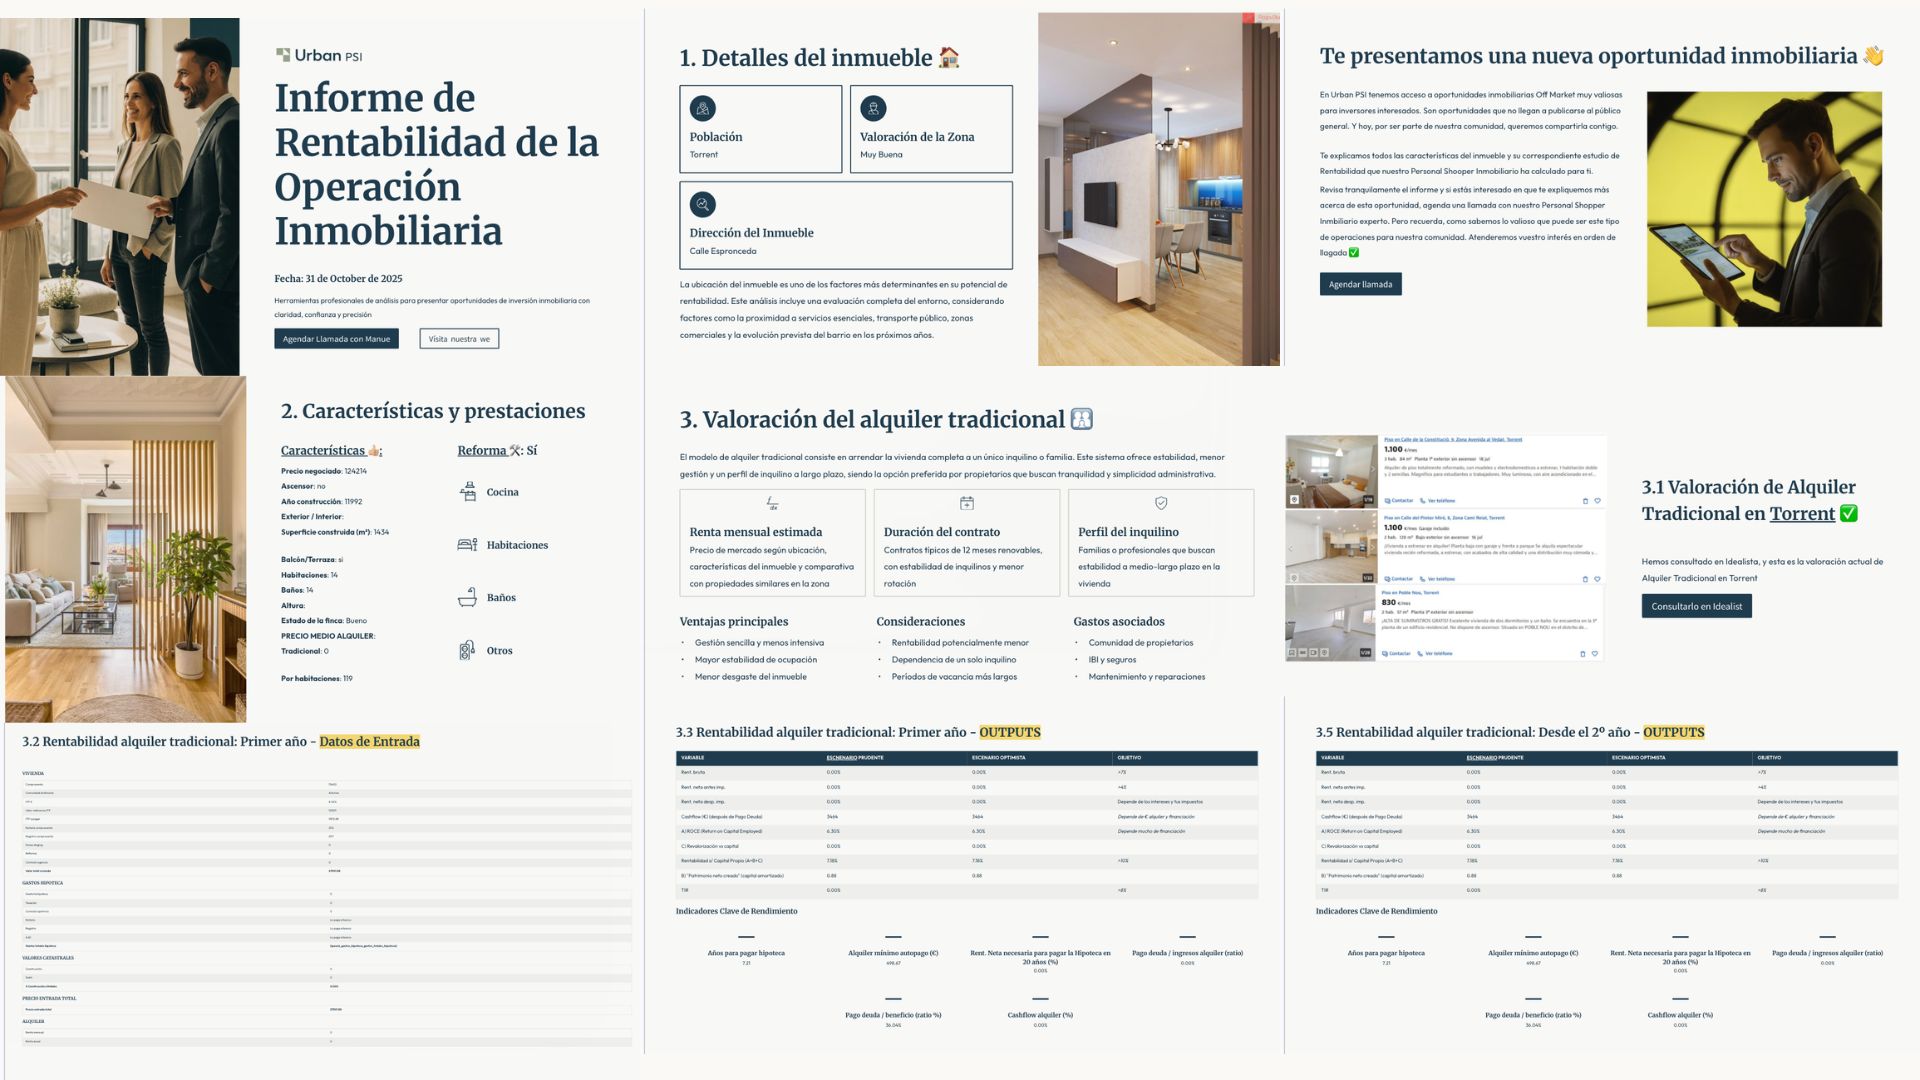Click the Muy Buena zone rating text

(881, 154)
